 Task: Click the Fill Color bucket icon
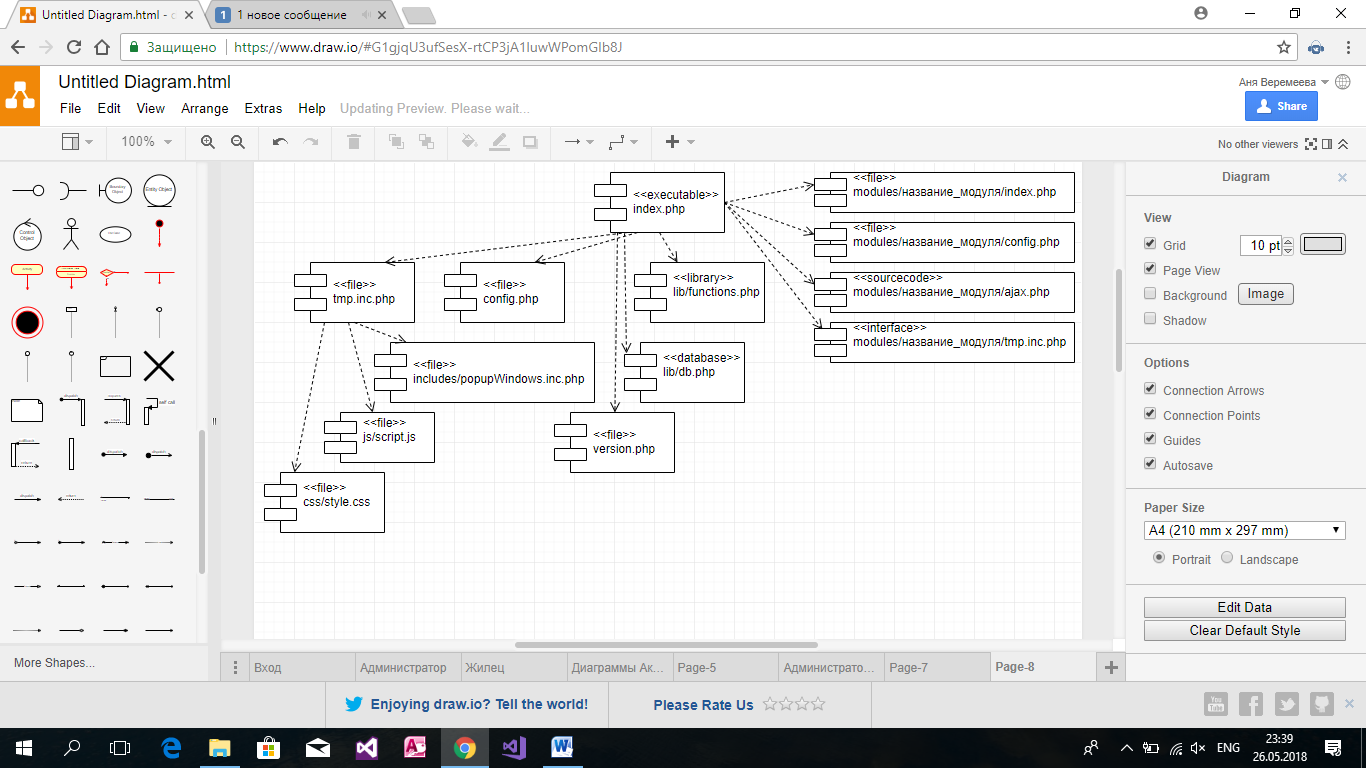click(469, 142)
